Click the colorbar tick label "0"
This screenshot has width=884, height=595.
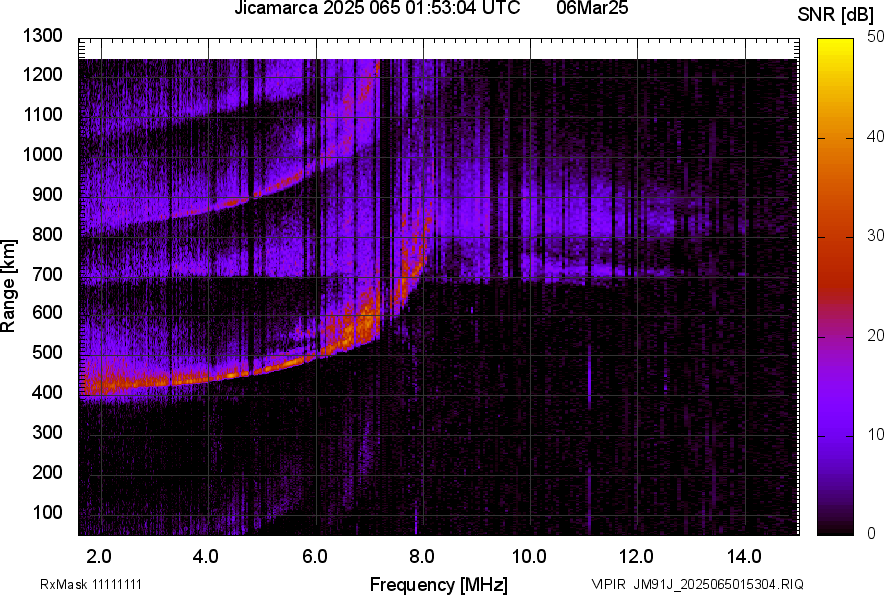pos(872,532)
